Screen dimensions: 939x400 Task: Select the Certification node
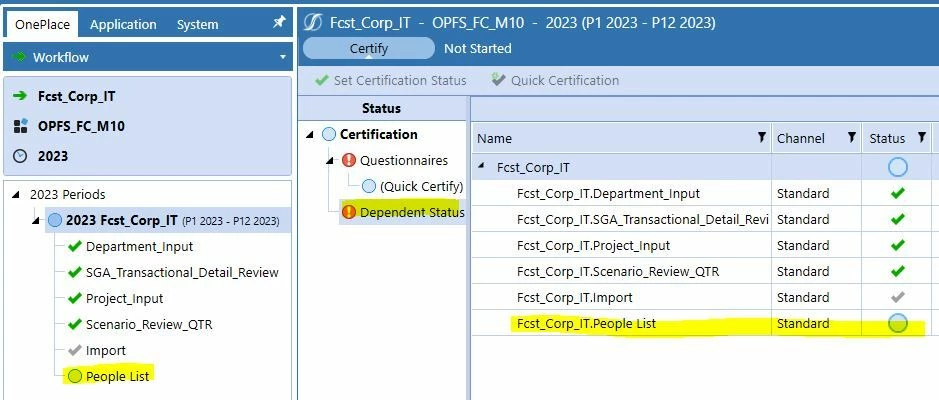(x=378, y=134)
